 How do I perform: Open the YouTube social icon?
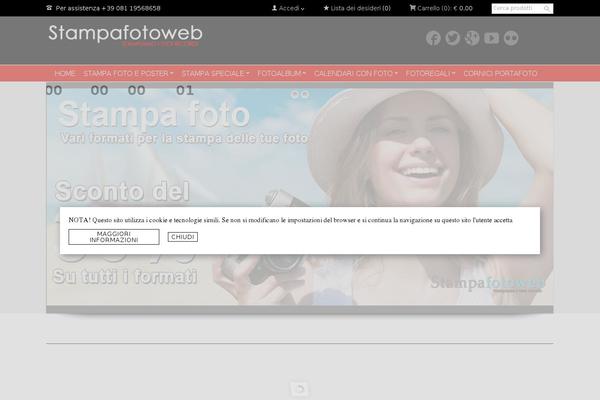click(491, 38)
